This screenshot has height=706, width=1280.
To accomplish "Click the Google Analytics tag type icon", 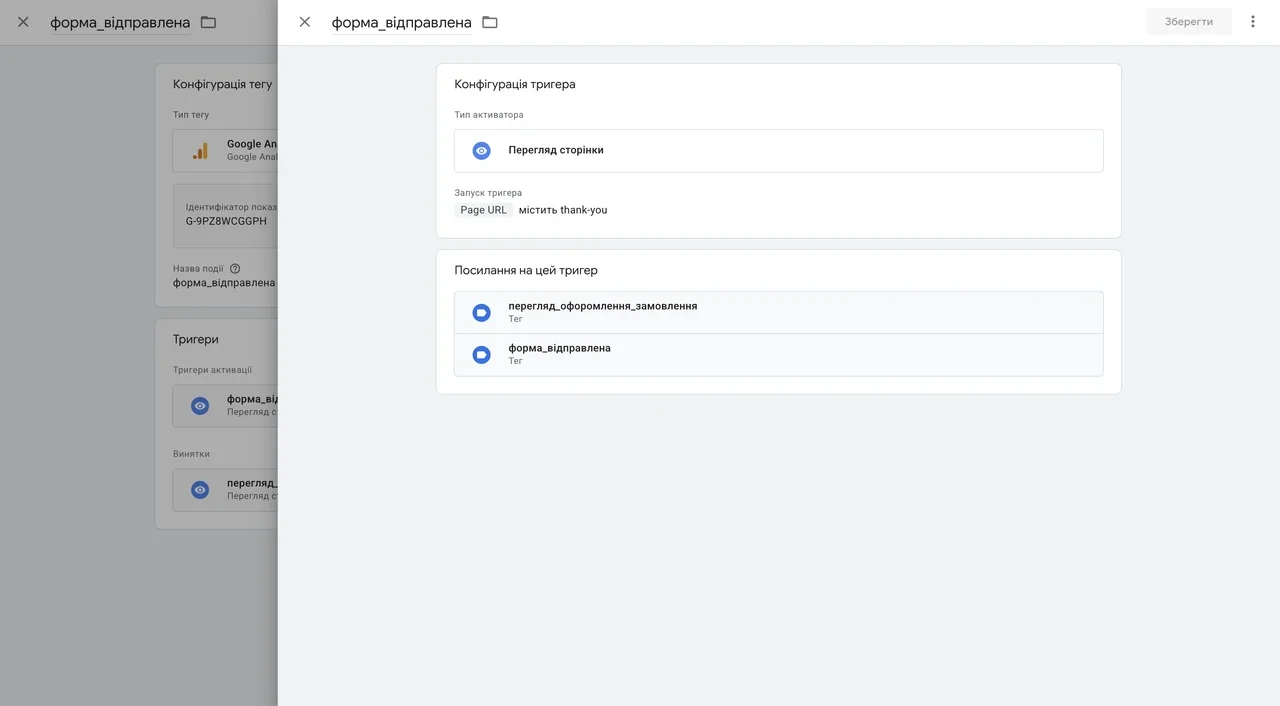I will point(200,151).
